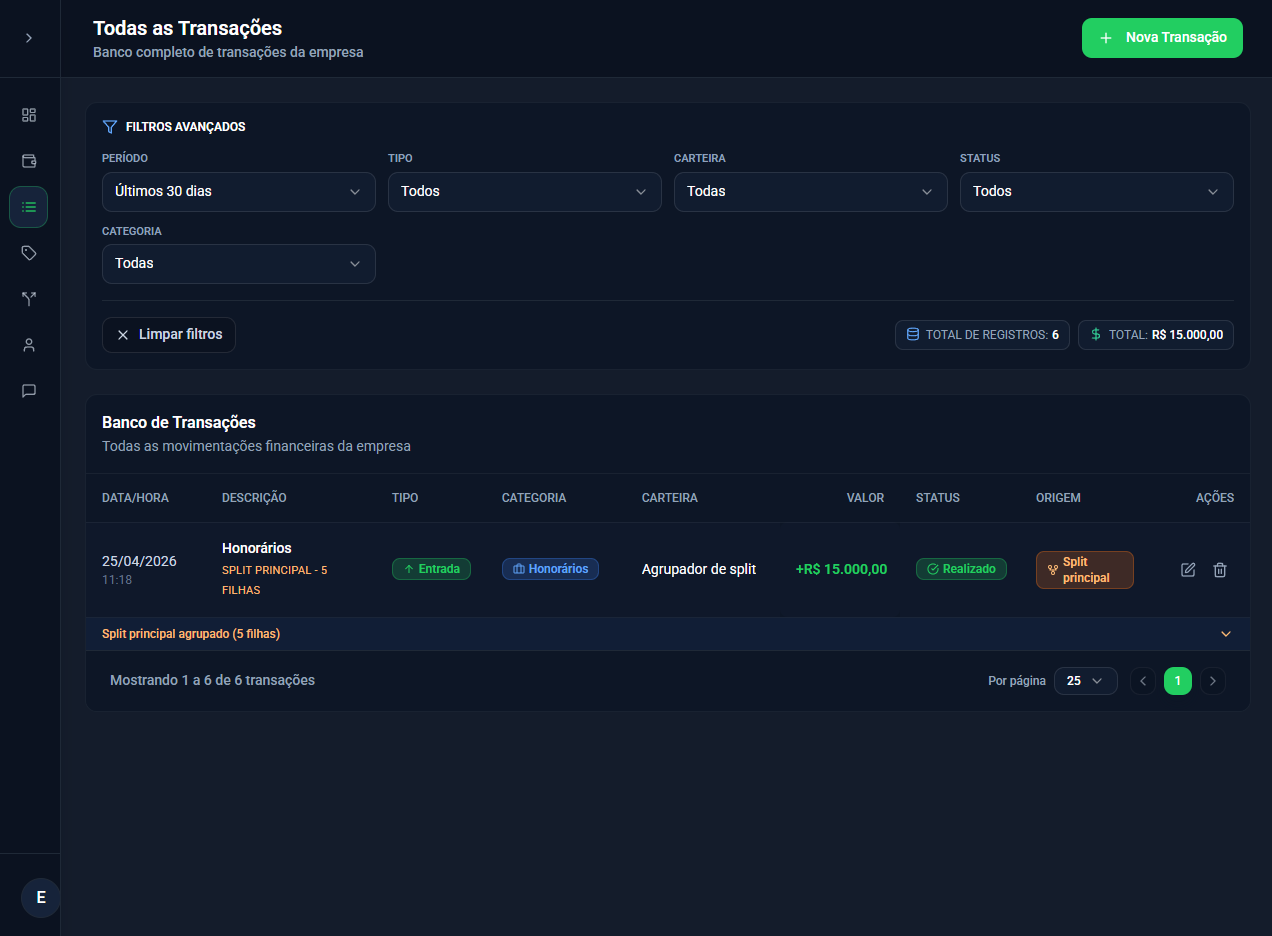Expand the sidebar with the chevron arrow
This screenshot has height=936, width=1272.
tap(29, 38)
